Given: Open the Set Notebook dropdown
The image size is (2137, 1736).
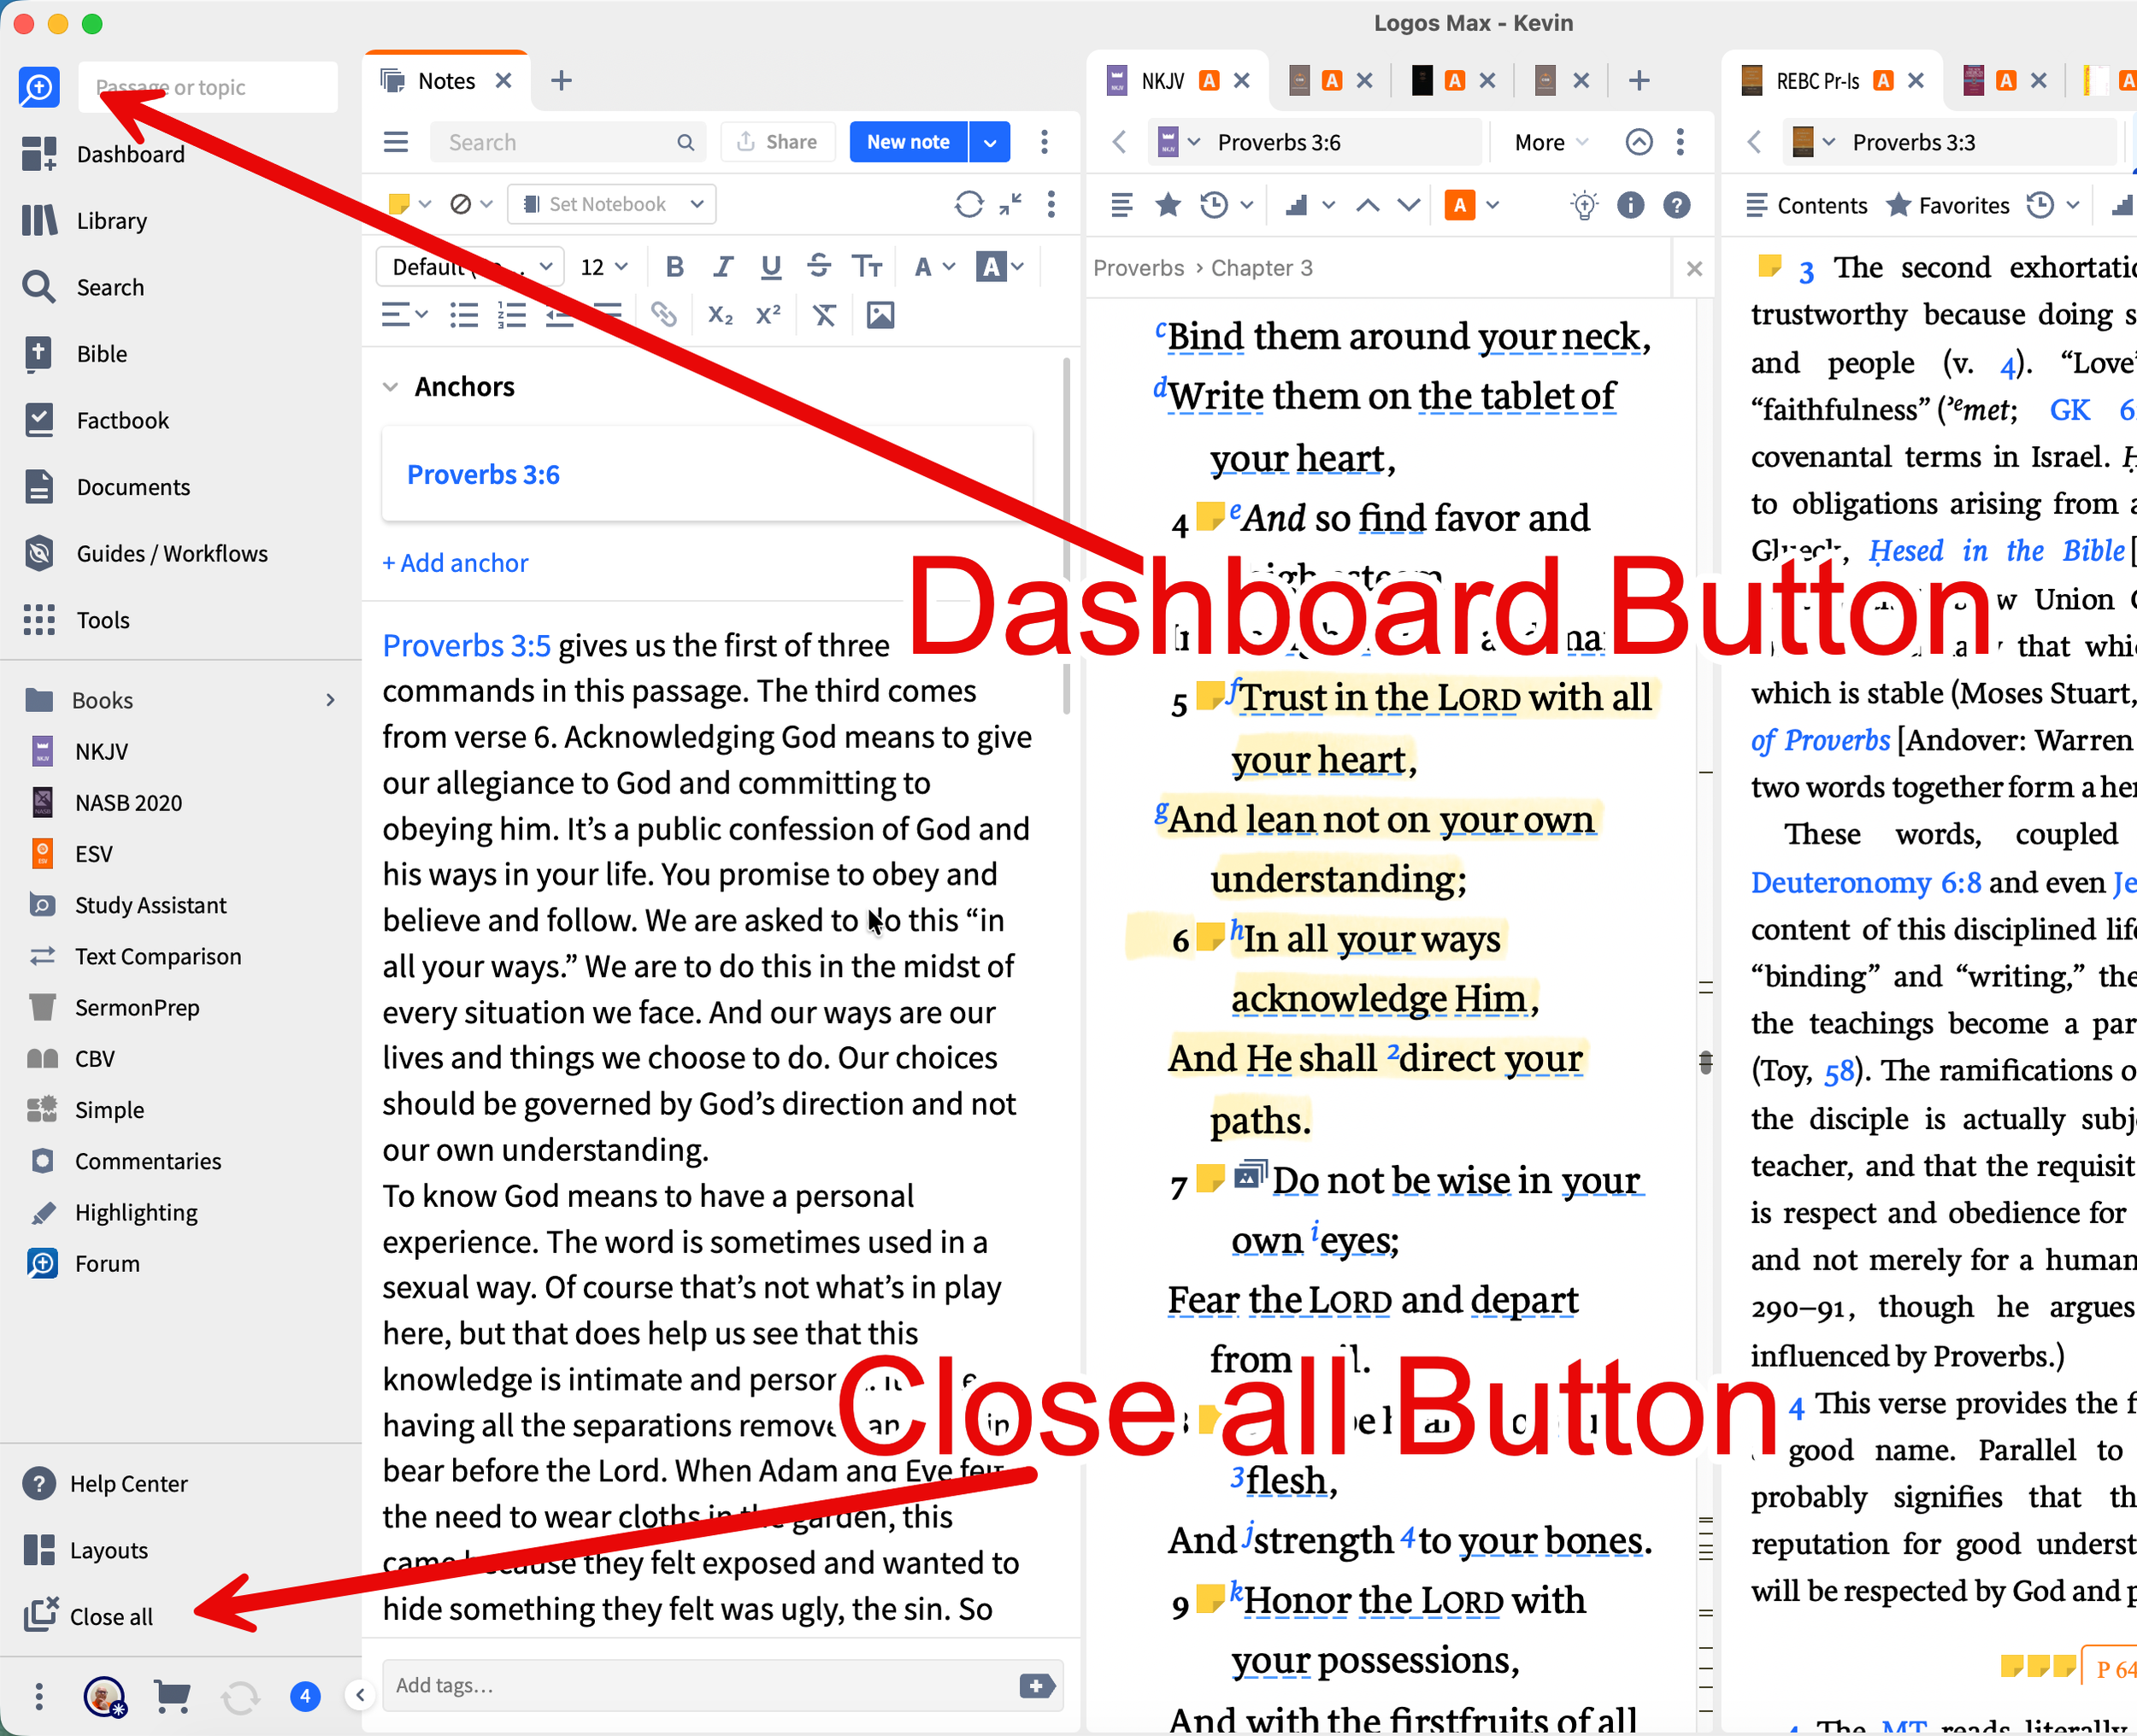Looking at the screenshot, I should point(613,205).
